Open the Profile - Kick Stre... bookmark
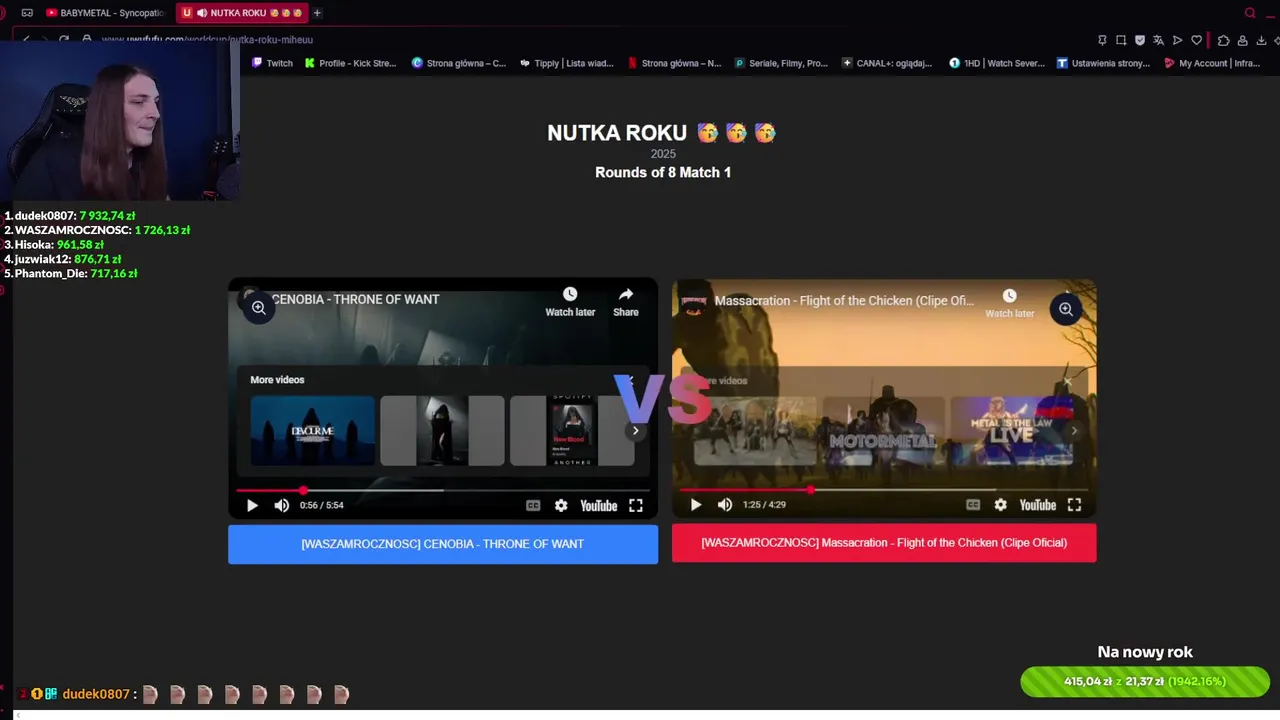The image size is (1280, 720). coord(351,63)
